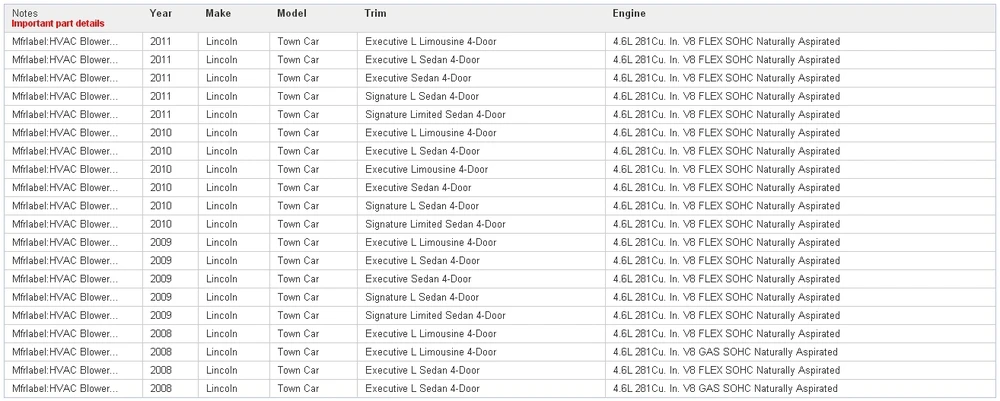Click the 2011 Signature L Sedan 4-Door cell
Viewport: 1000px width, 401px height.
point(422,96)
